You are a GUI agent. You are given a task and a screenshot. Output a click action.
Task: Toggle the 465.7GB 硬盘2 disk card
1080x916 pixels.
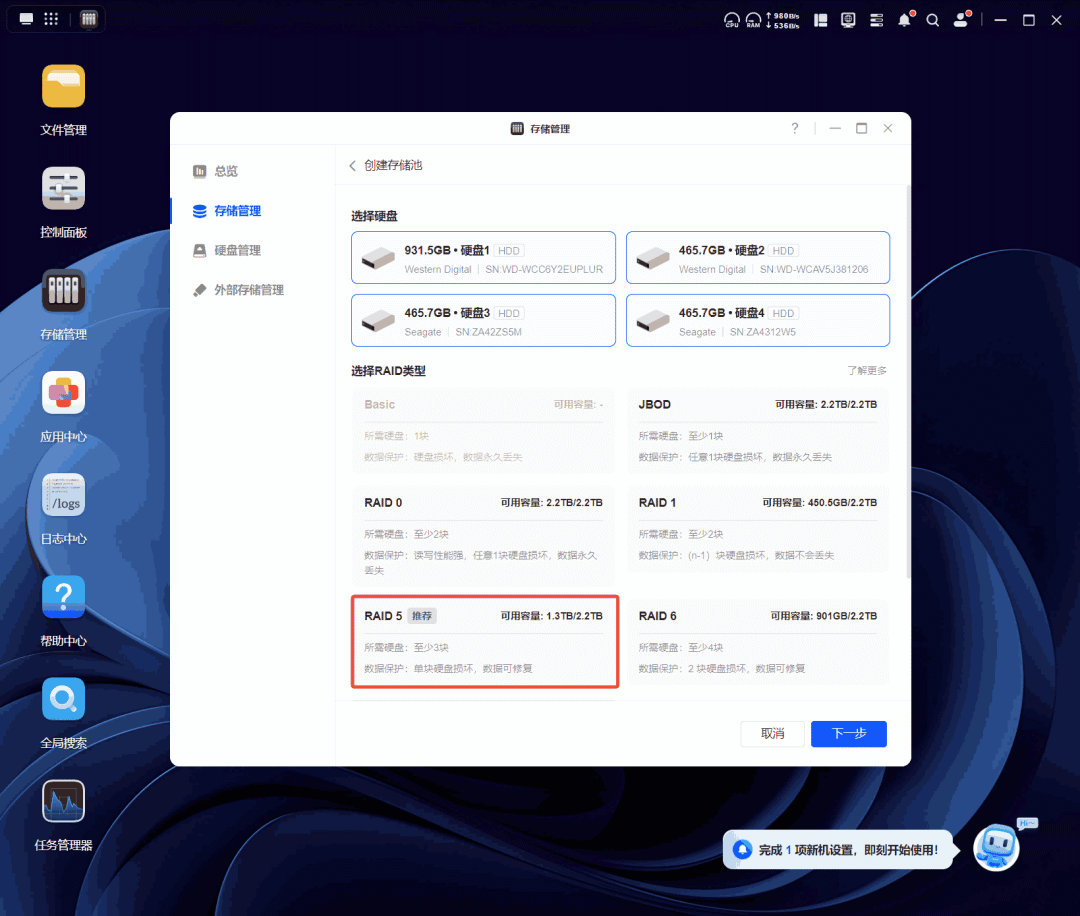point(758,258)
